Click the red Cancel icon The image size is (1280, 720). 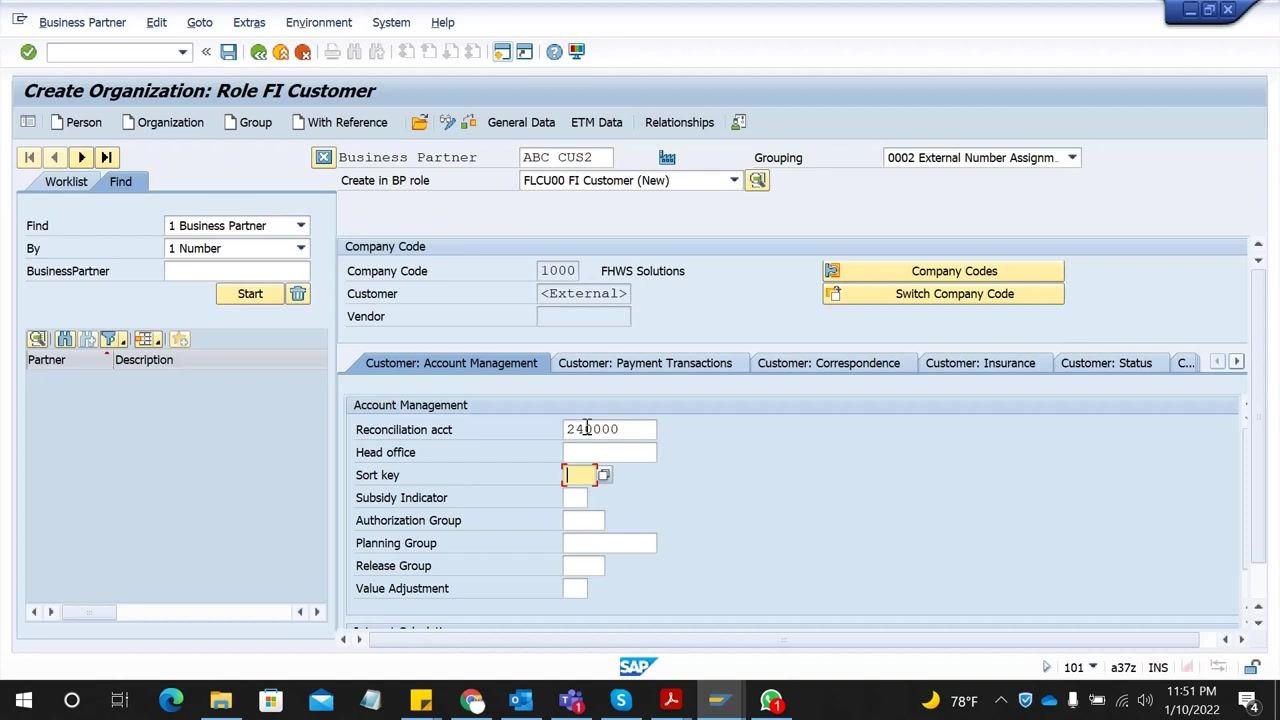click(303, 52)
